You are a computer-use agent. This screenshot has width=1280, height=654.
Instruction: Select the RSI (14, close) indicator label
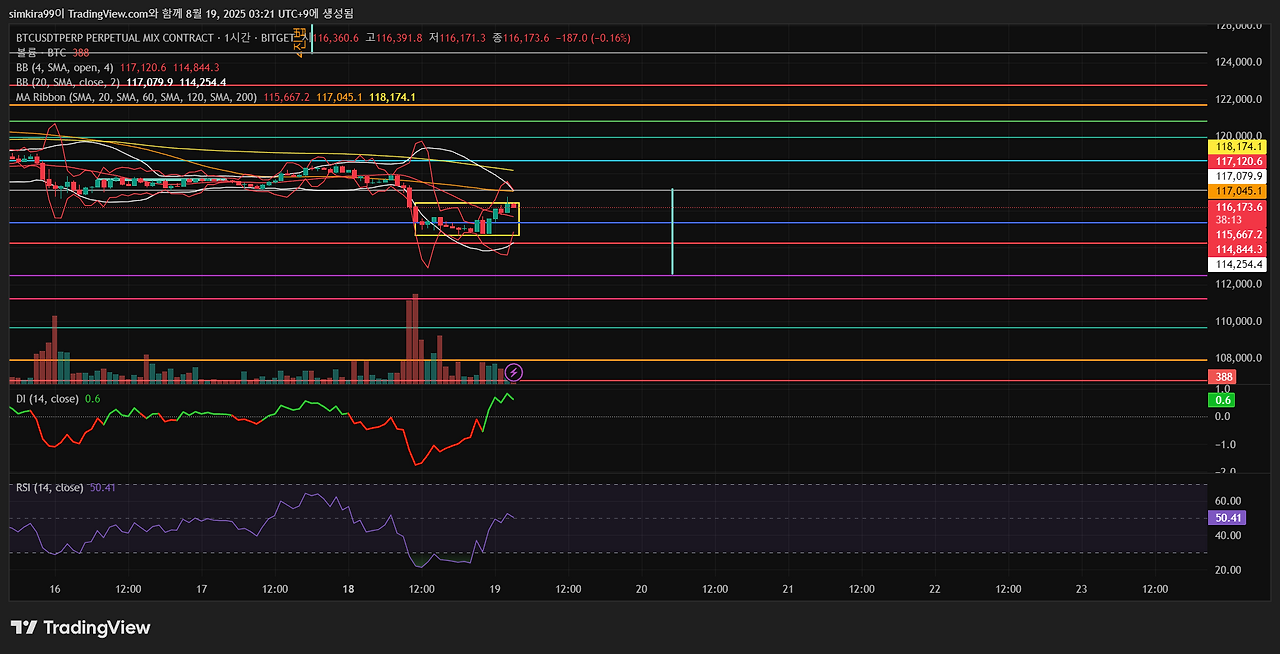50,487
